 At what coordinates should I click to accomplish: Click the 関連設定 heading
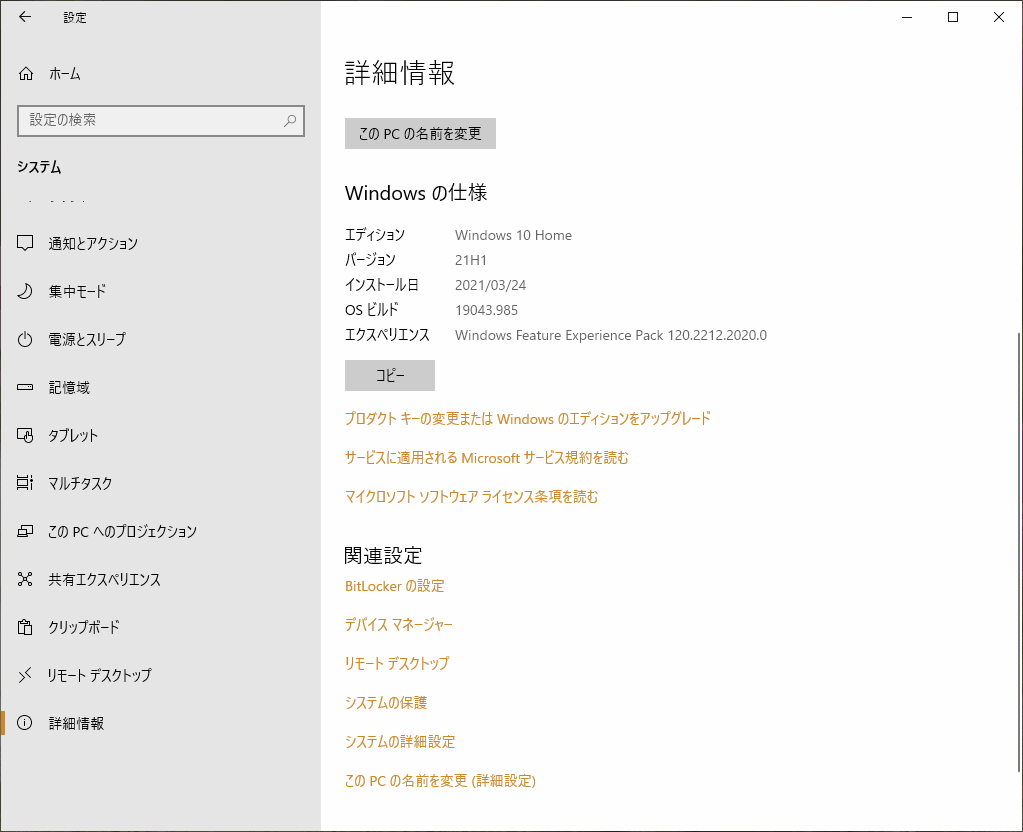(384, 555)
